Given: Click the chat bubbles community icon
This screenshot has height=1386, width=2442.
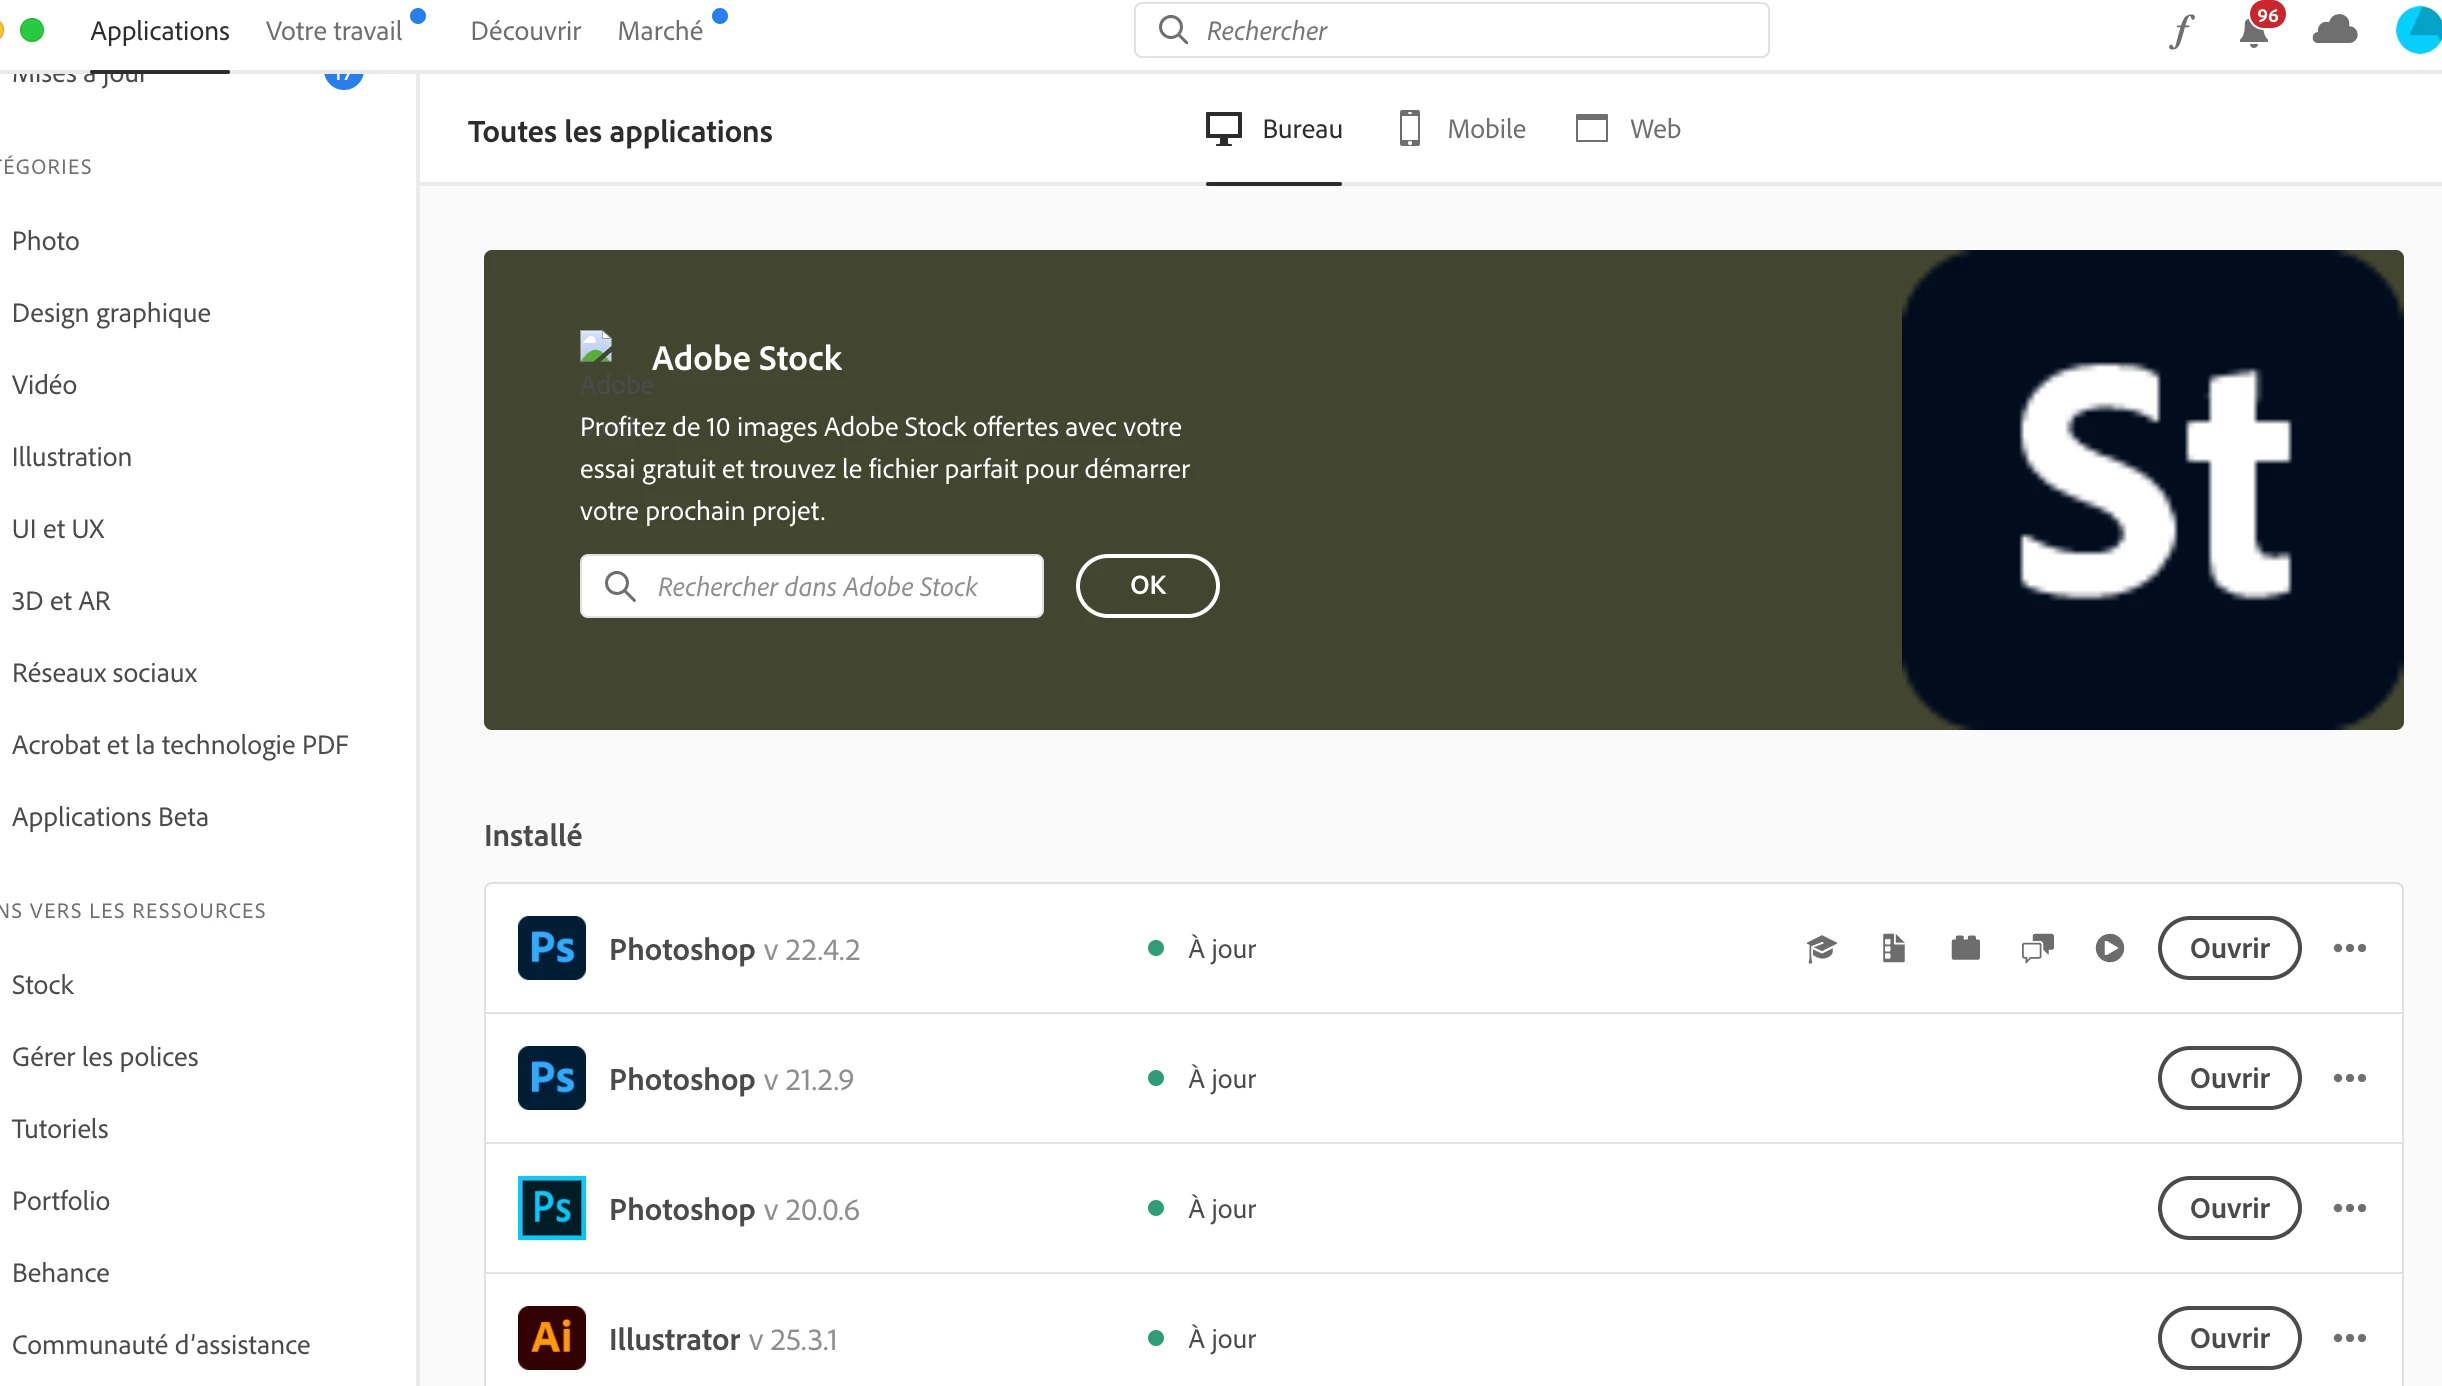Looking at the screenshot, I should [2037, 948].
